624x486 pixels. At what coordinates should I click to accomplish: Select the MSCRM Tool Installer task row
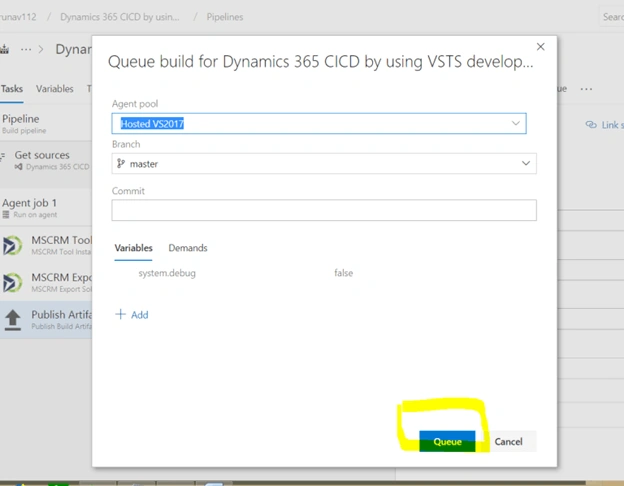46,245
